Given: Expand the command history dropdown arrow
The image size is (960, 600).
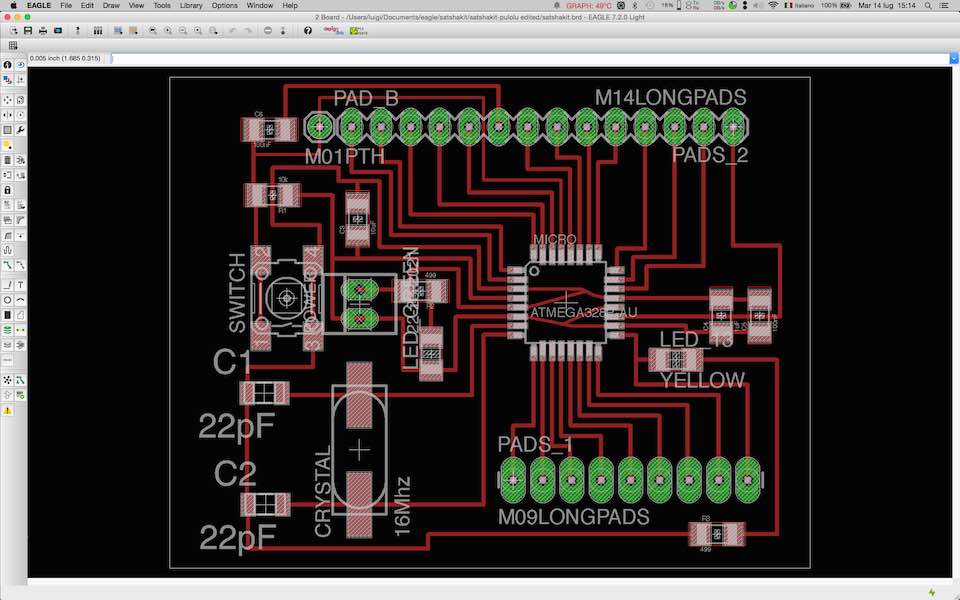Looking at the screenshot, I should click(x=954, y=58).
